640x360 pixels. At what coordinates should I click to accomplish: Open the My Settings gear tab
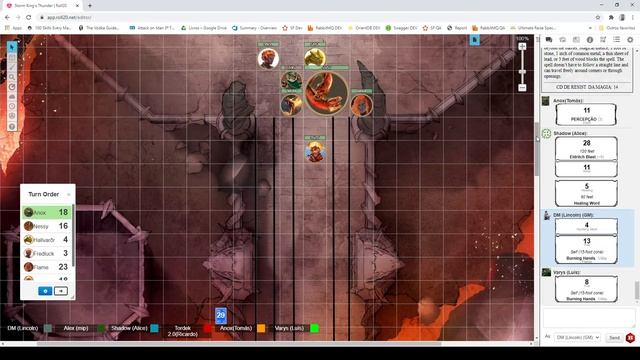point(630,40)
